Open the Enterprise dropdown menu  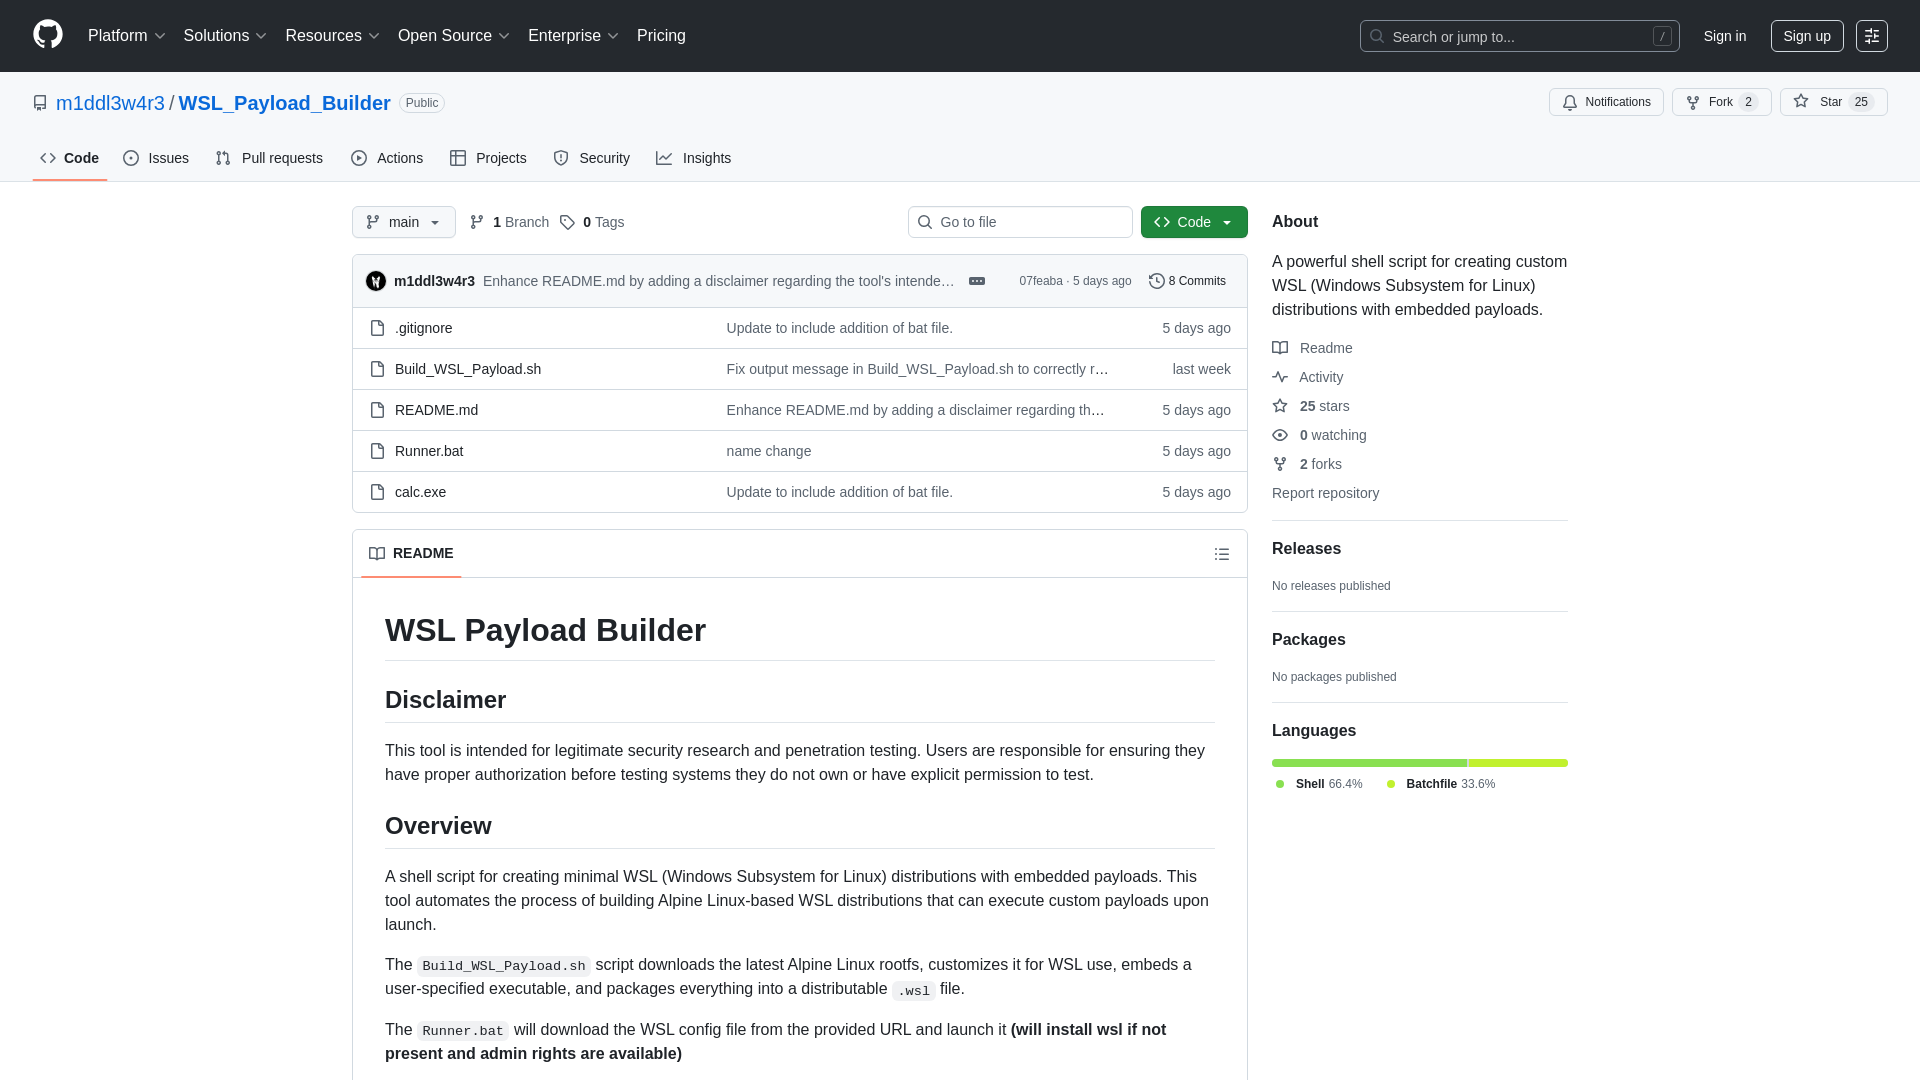coord(574,36)
